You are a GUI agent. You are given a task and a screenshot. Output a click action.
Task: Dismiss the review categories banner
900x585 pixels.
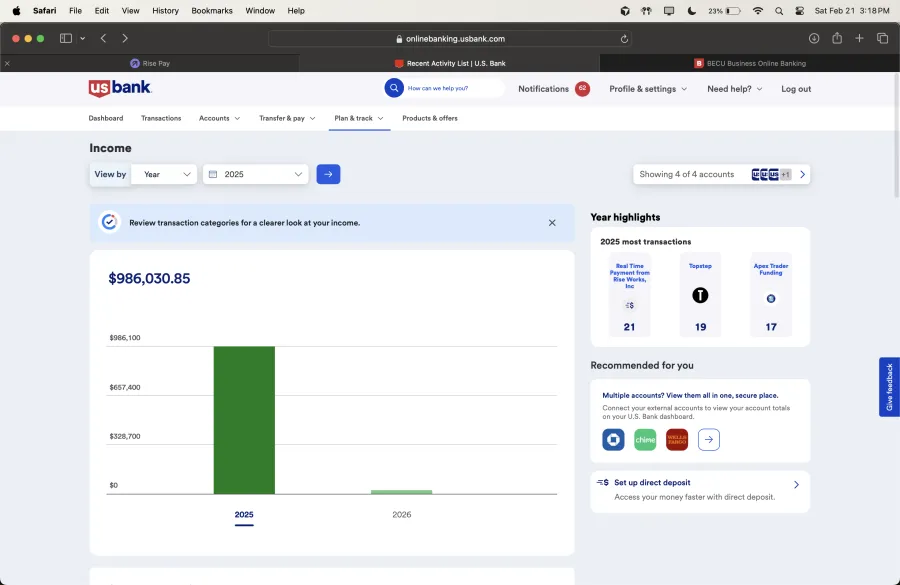point(552,223)
